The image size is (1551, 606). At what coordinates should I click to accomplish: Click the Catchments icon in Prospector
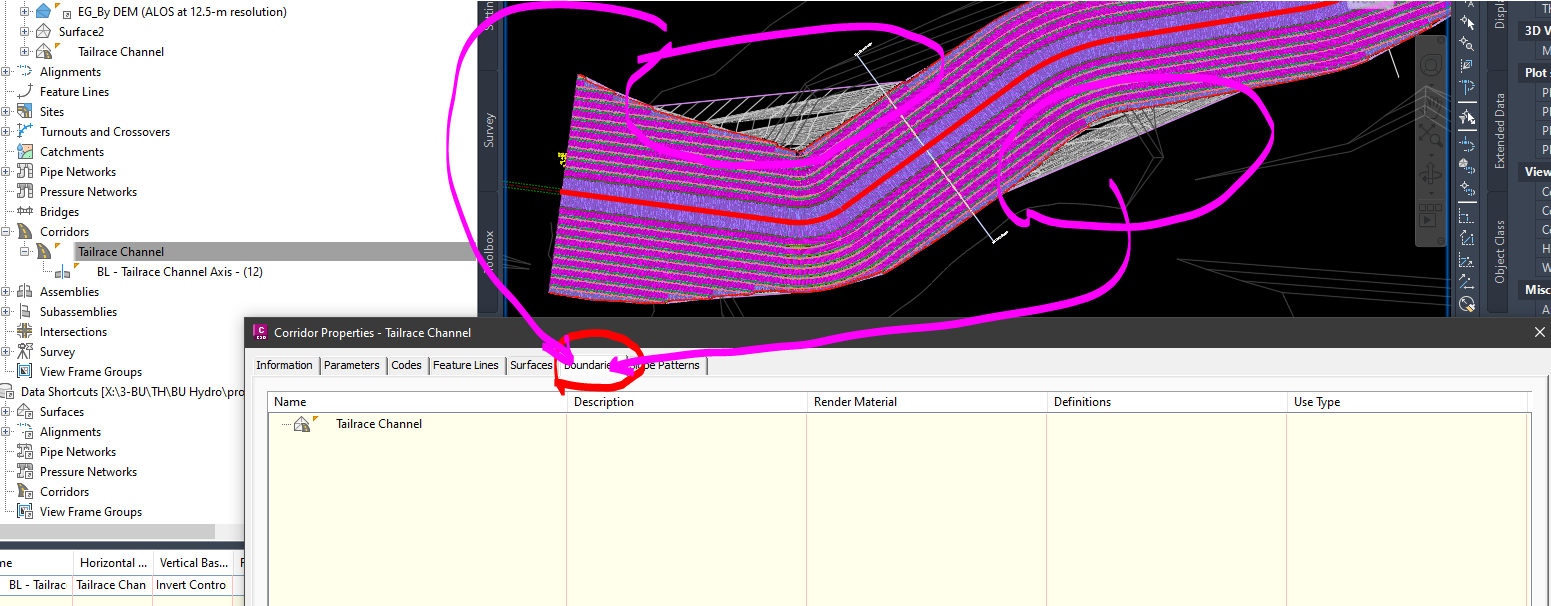click(x=27, y=151)
